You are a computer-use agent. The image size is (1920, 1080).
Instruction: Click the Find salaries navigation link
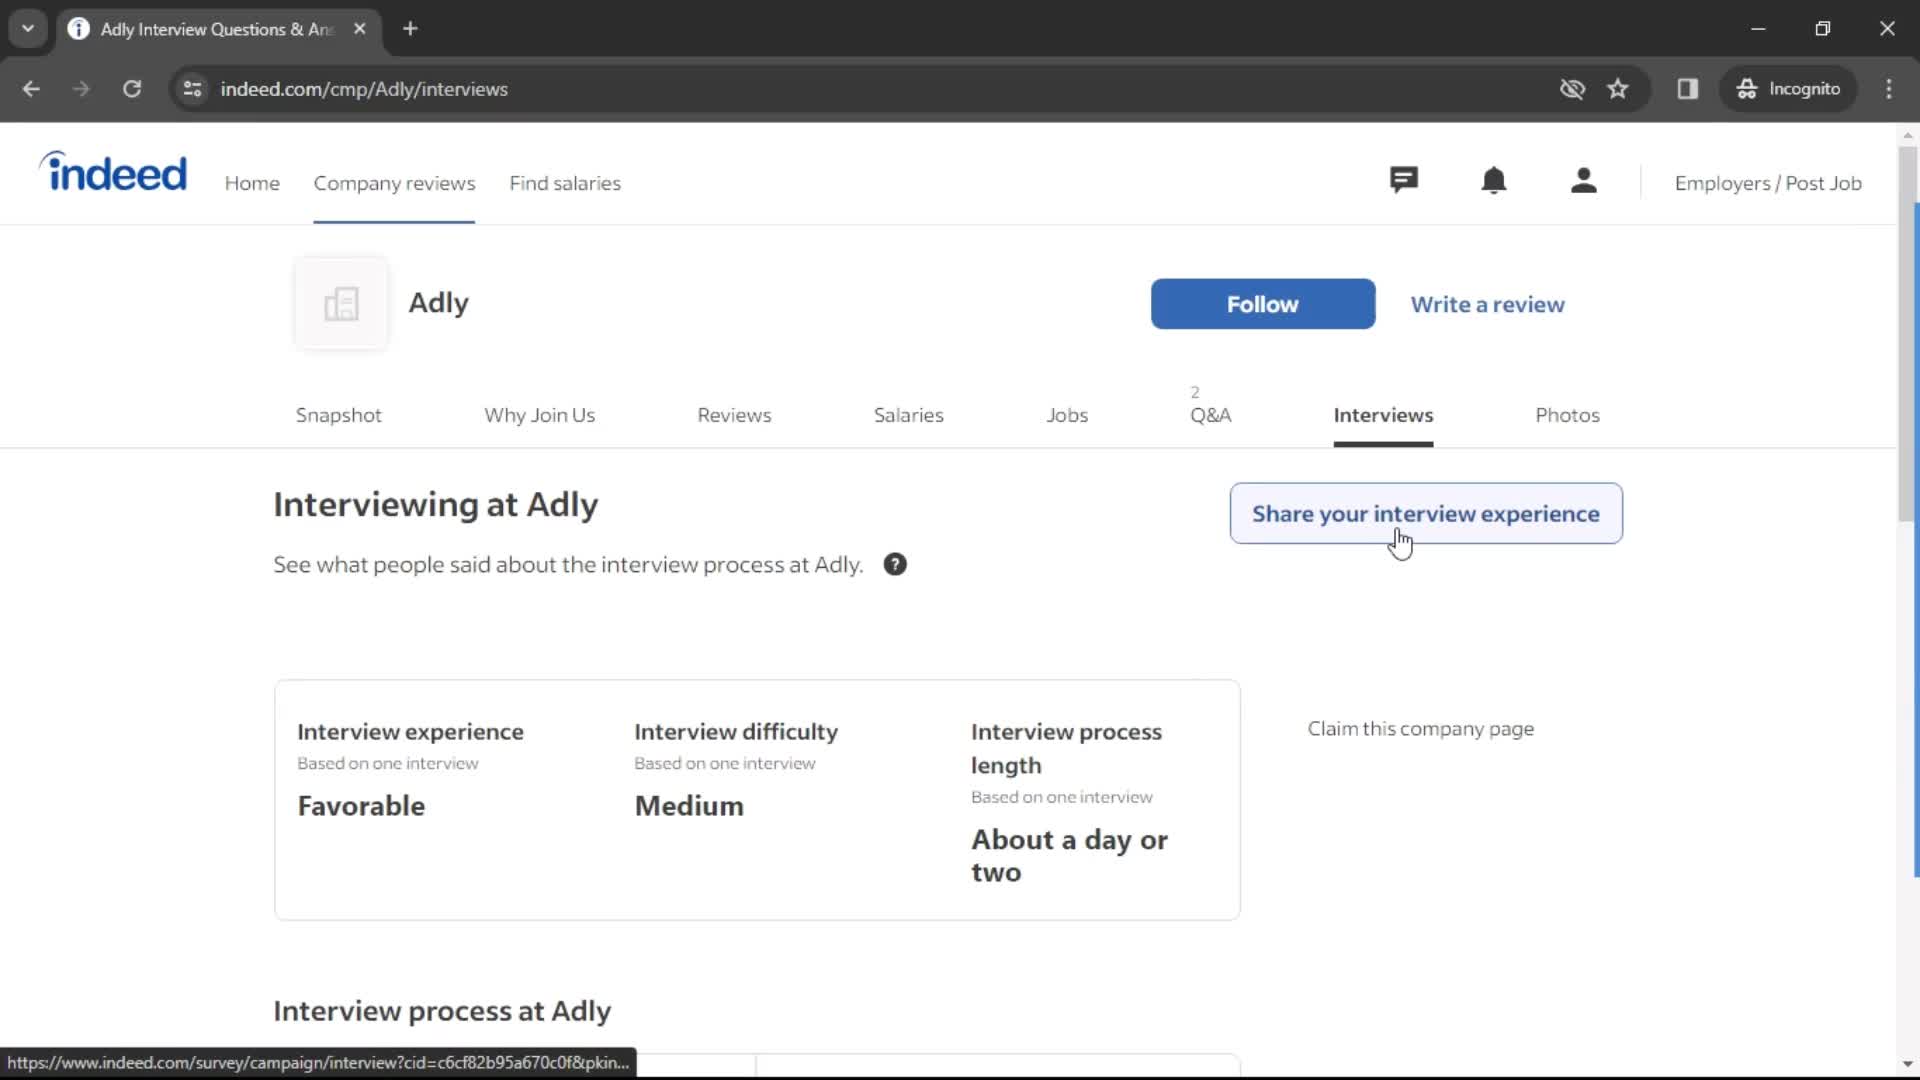566,183
